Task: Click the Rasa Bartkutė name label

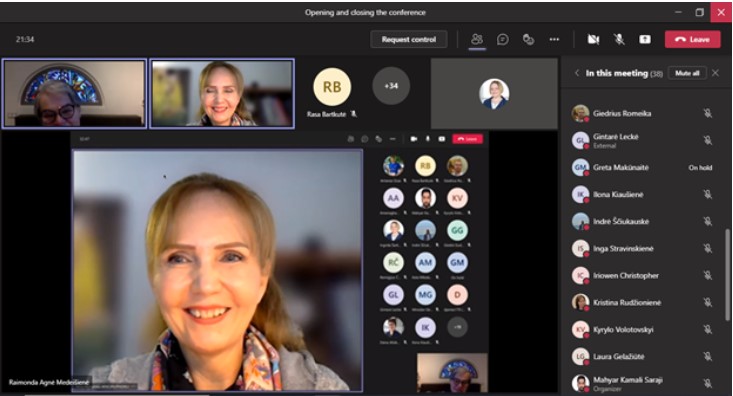Action: point(327,114)
